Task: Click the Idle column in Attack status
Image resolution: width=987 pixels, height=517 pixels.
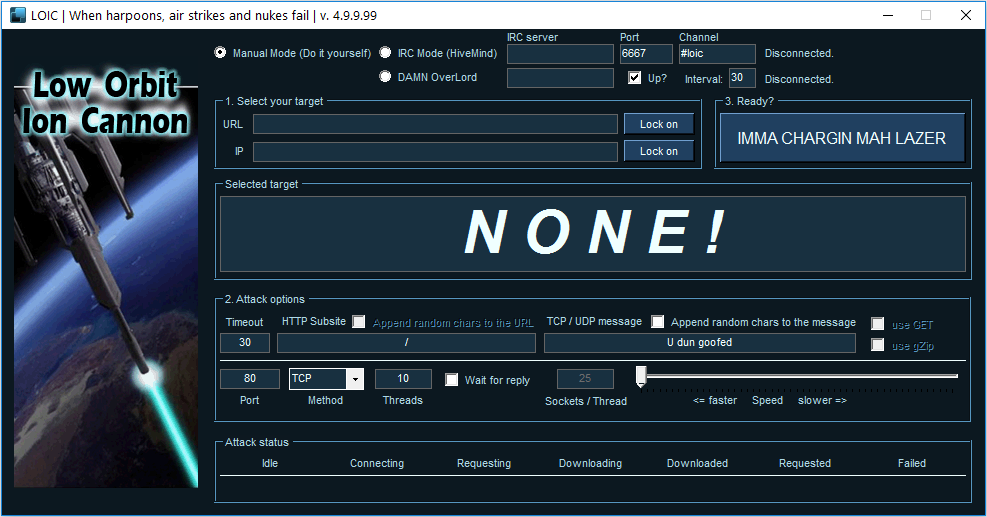Action: pos(270,463)
